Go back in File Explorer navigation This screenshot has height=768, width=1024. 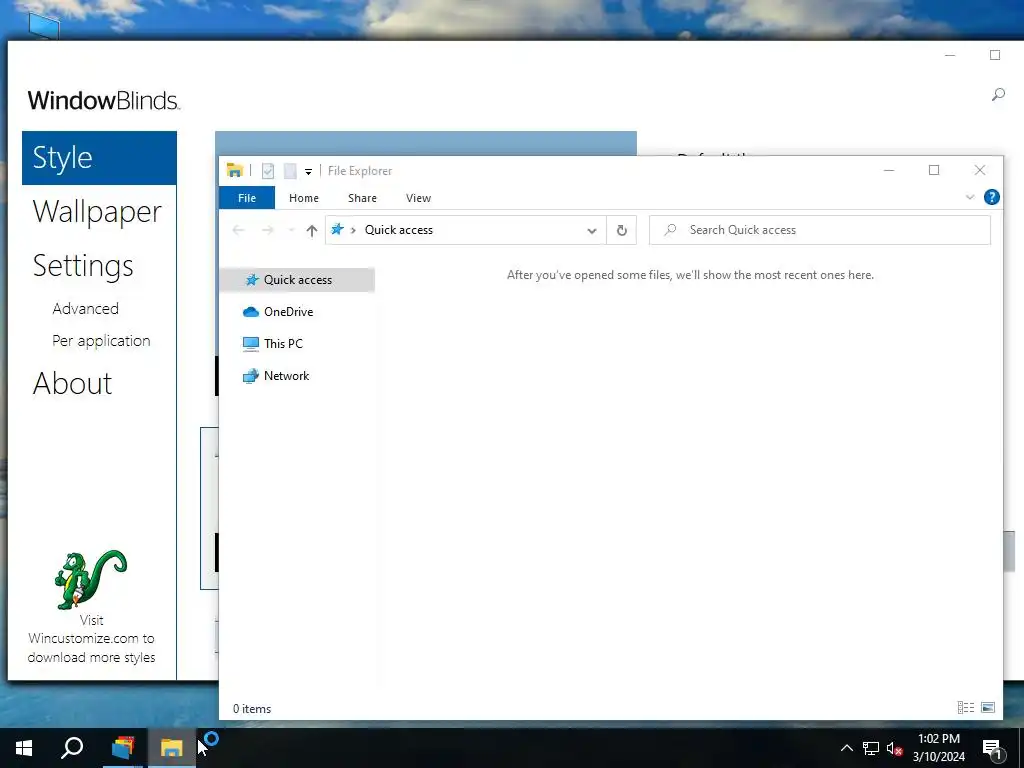[238, 230]
